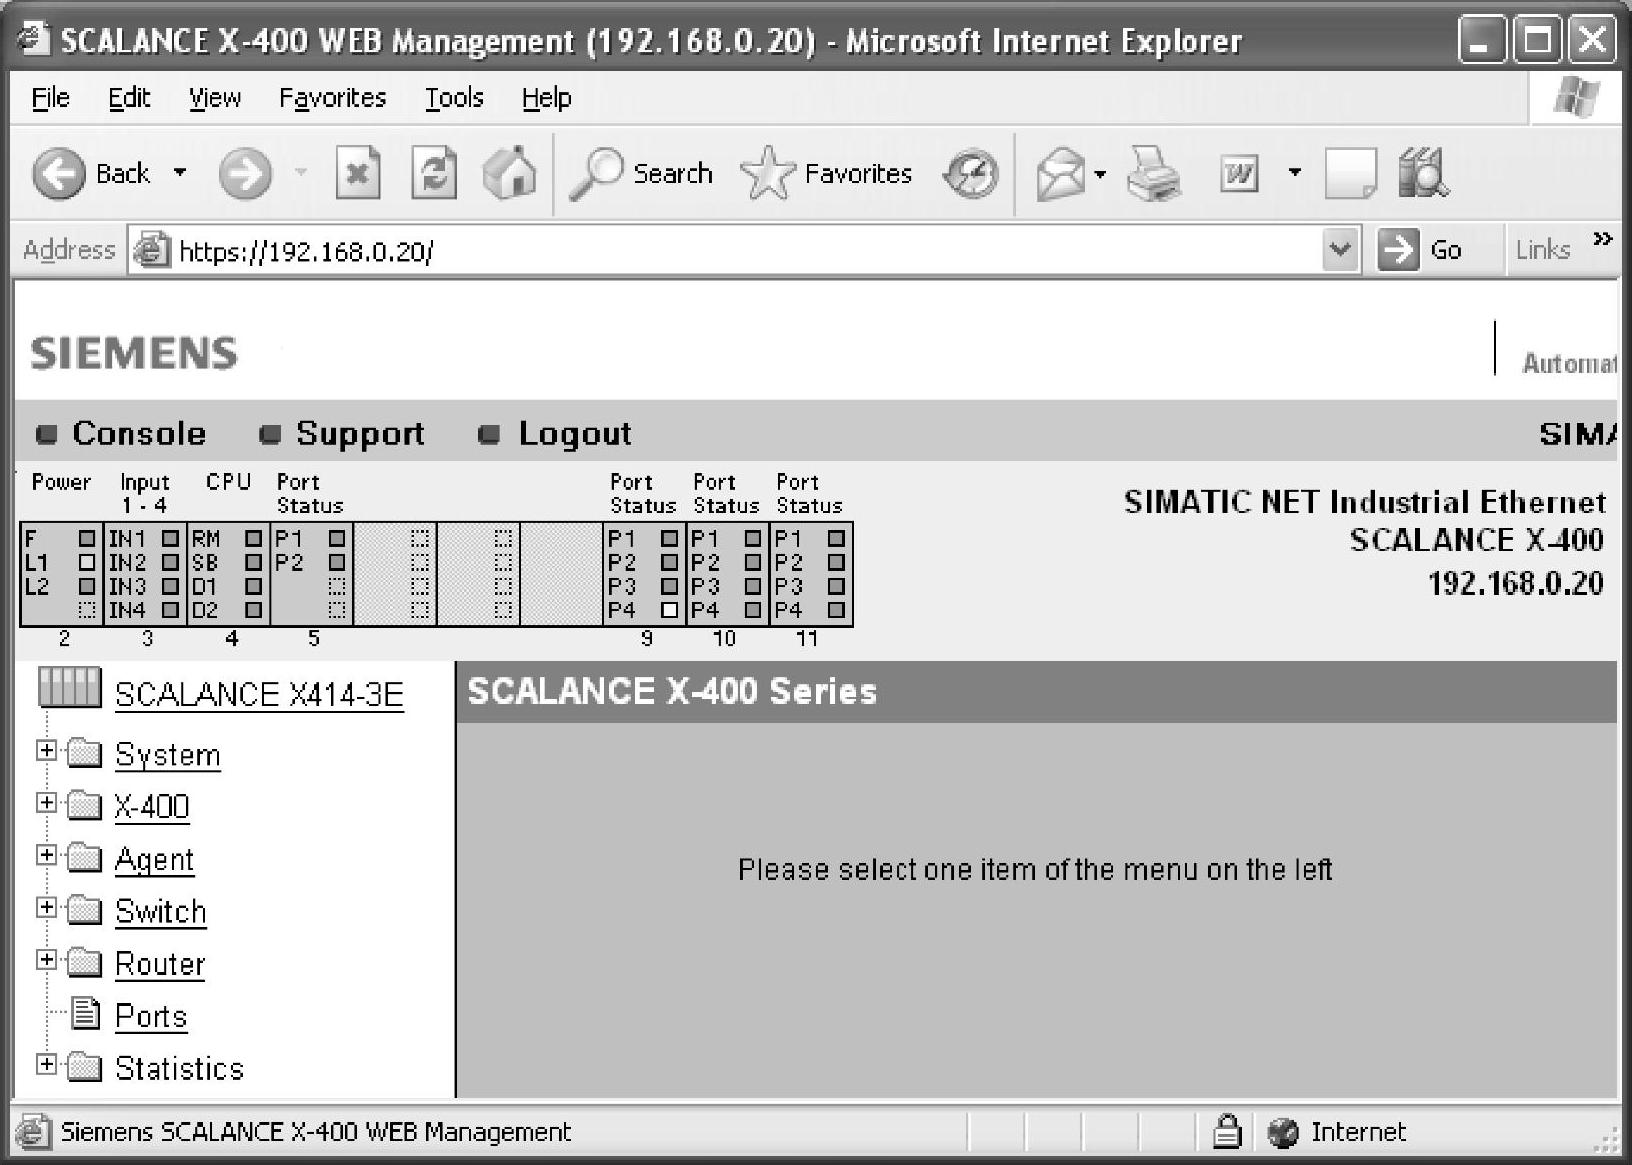Expand the Router tree node
1632x1165 pixels.
[46, 959]
